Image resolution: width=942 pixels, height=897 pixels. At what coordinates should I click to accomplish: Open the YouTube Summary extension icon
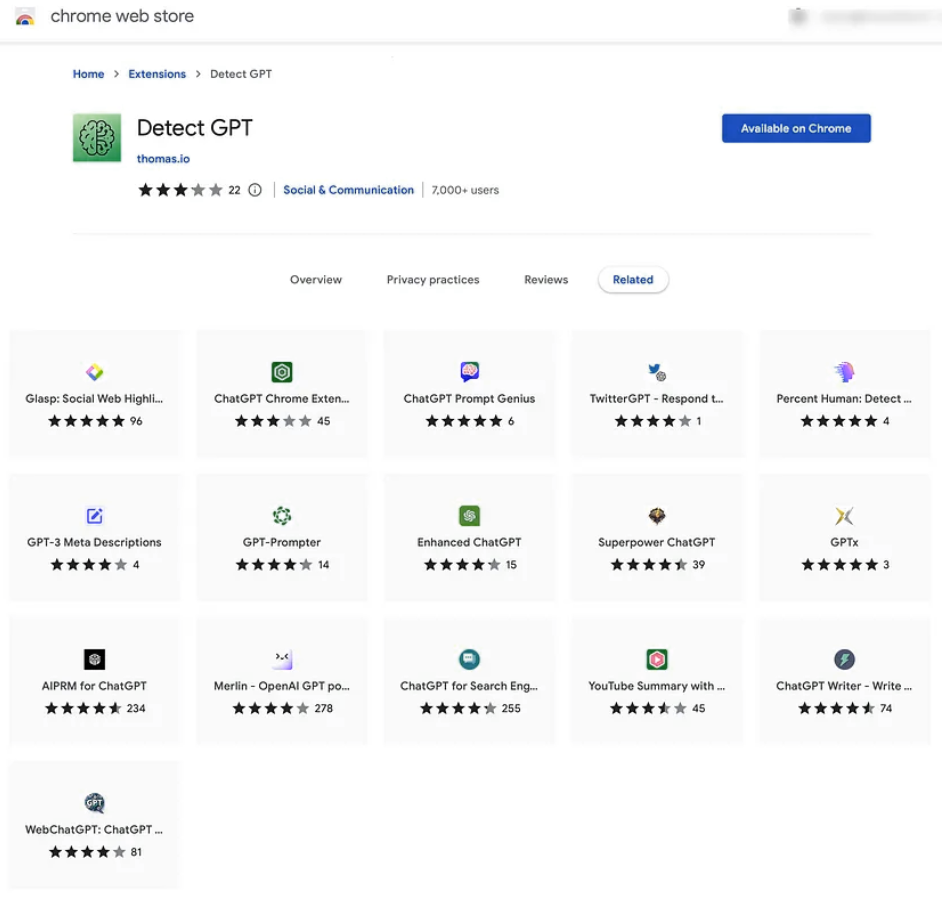657,659
